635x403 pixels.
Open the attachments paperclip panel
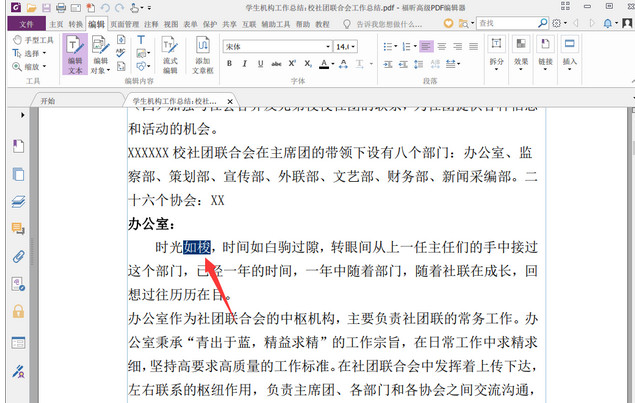click(18, 256)
